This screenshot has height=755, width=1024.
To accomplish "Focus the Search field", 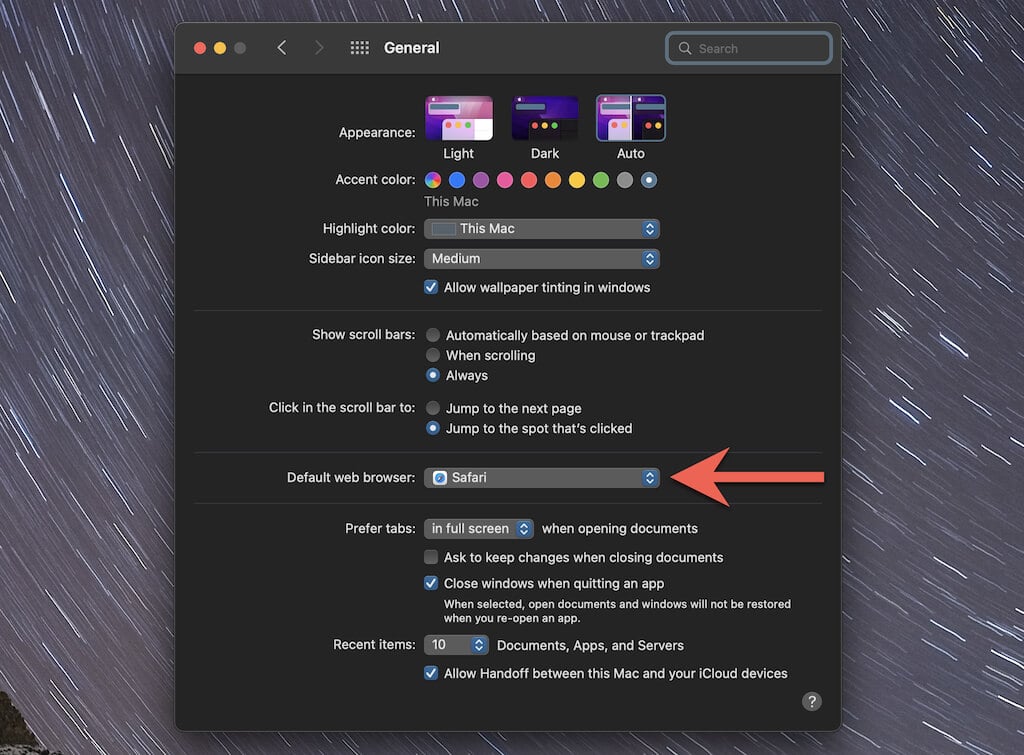I will (748, 48).
